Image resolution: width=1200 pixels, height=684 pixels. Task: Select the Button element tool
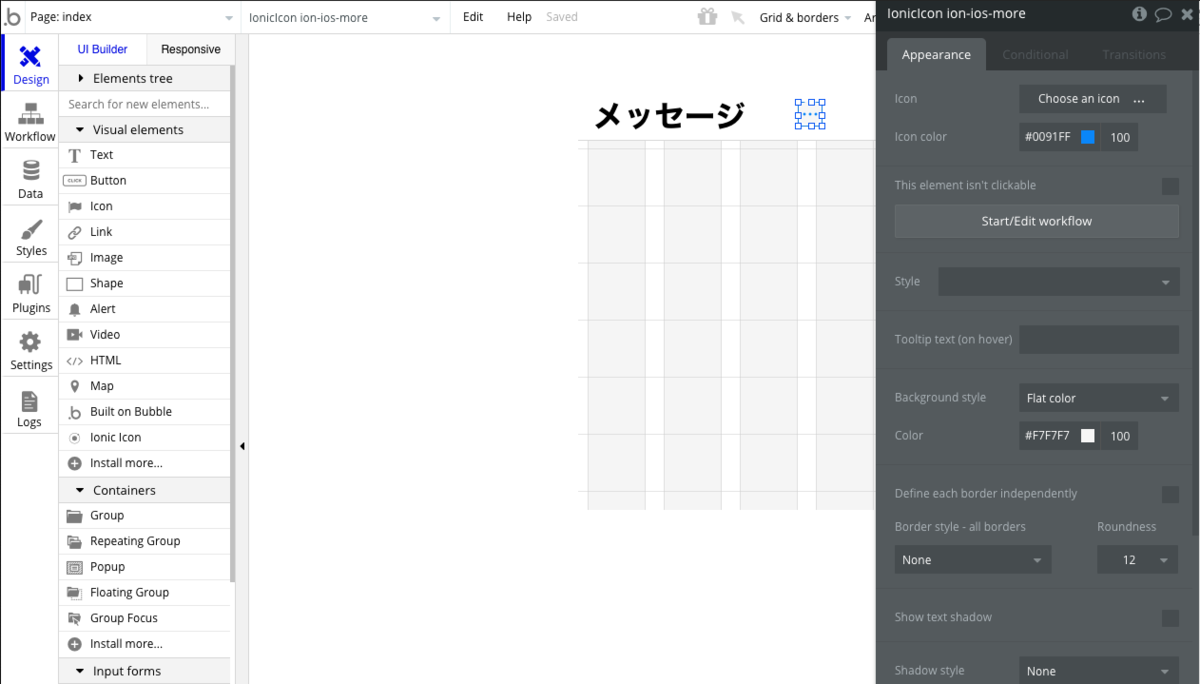[x=145, y=181]
